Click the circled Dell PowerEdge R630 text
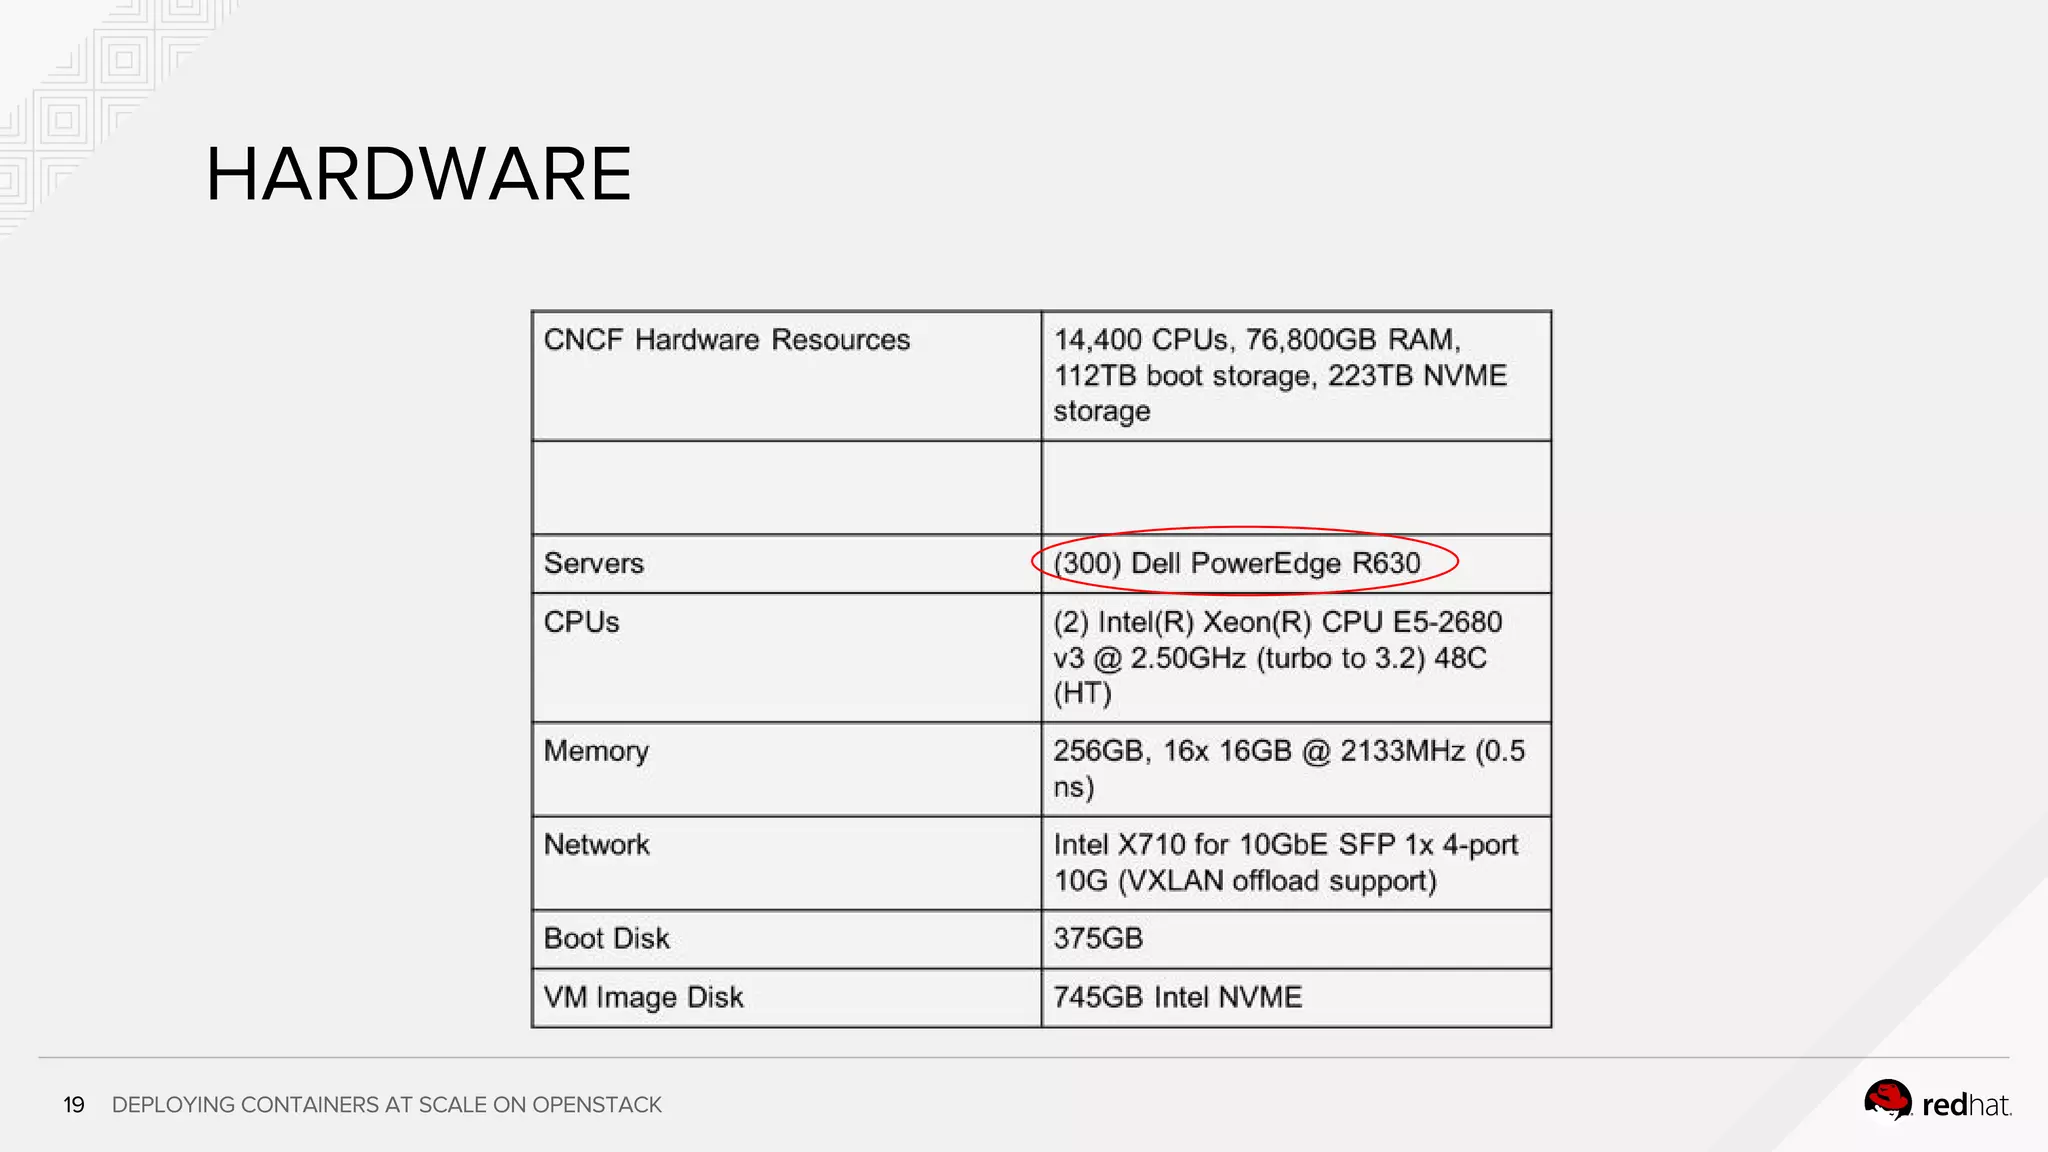This screenshot has height=1152, width=2048. coord(1237,563)
